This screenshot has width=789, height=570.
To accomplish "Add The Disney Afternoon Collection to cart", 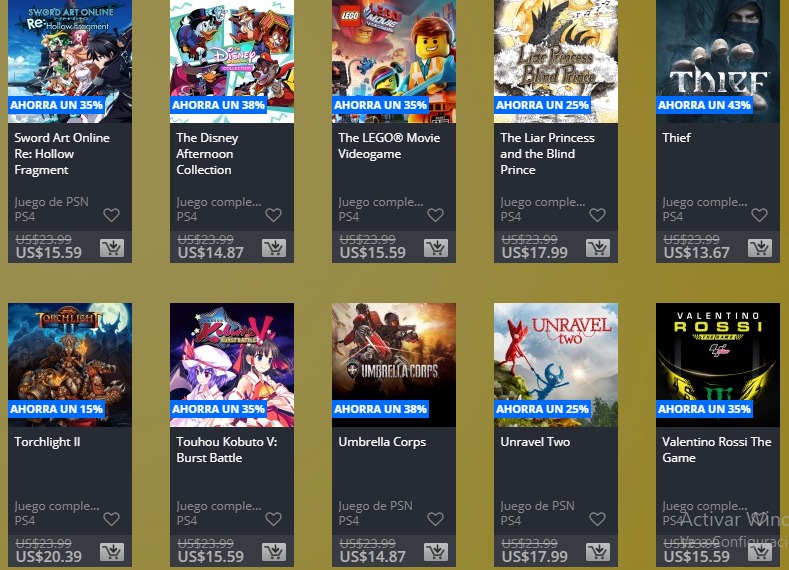I will click(274, 248).
